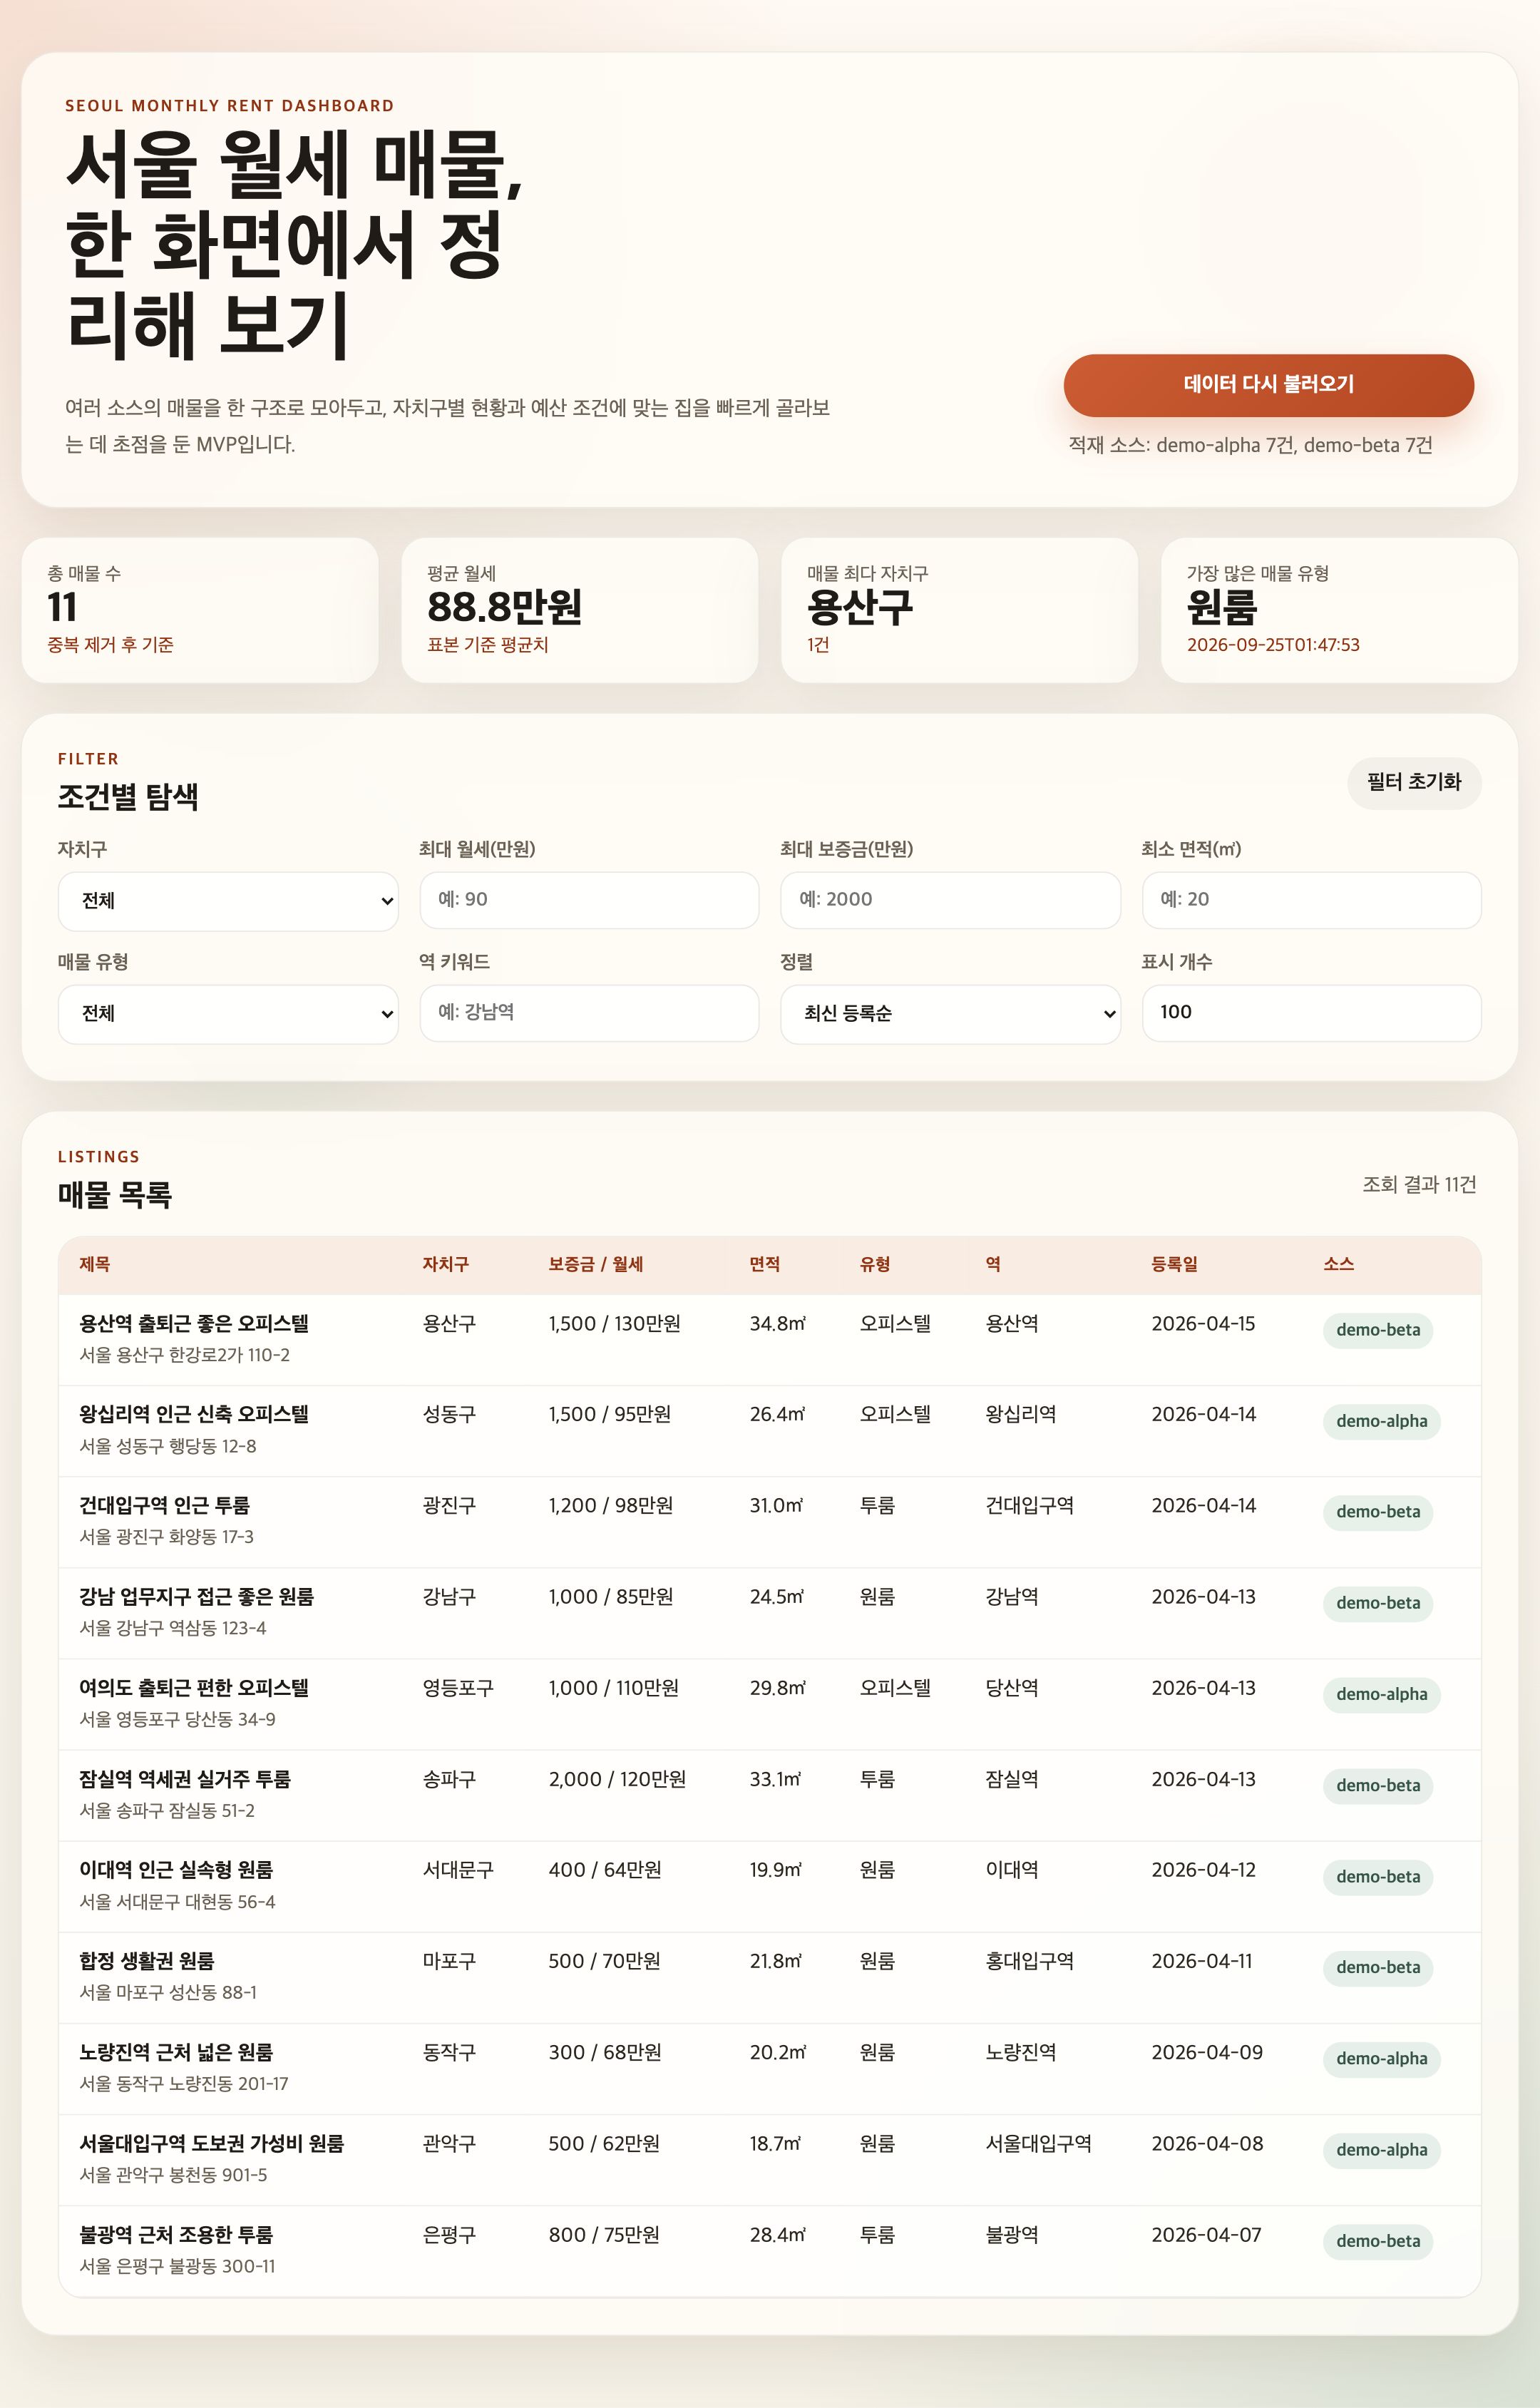Select listing 강남 업무지구 접근 좋은 원룸
Image resolution: width=1540 pixels, height=2408 pixels.
pyautogui.click(x=197, y=1597)
